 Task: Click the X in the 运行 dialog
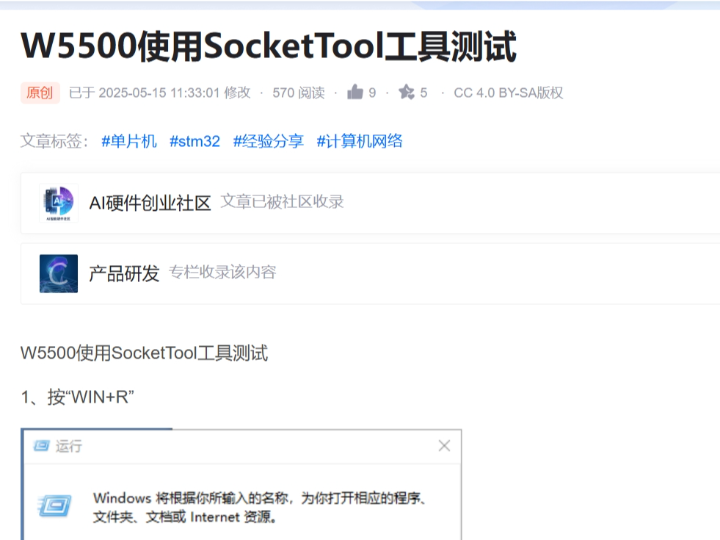coord(444,446)
